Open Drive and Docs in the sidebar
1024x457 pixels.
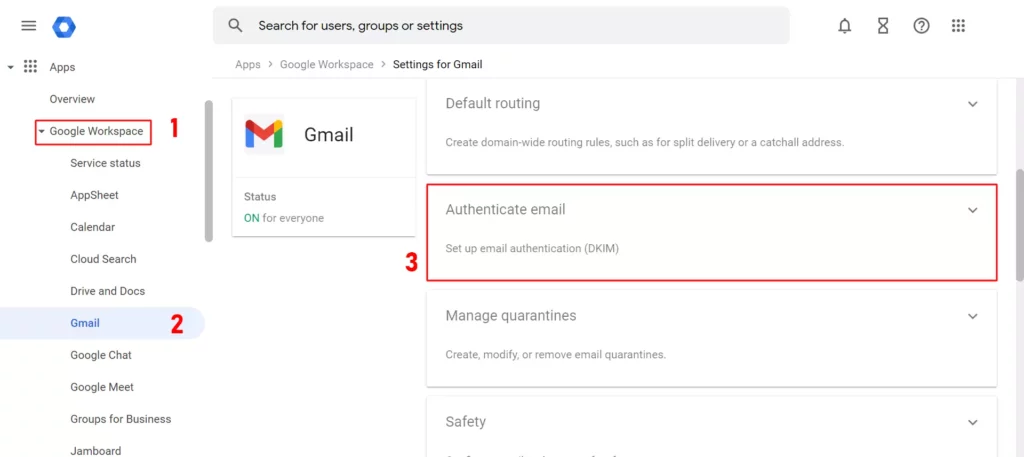pyautogui.click(x=108, y=291)
